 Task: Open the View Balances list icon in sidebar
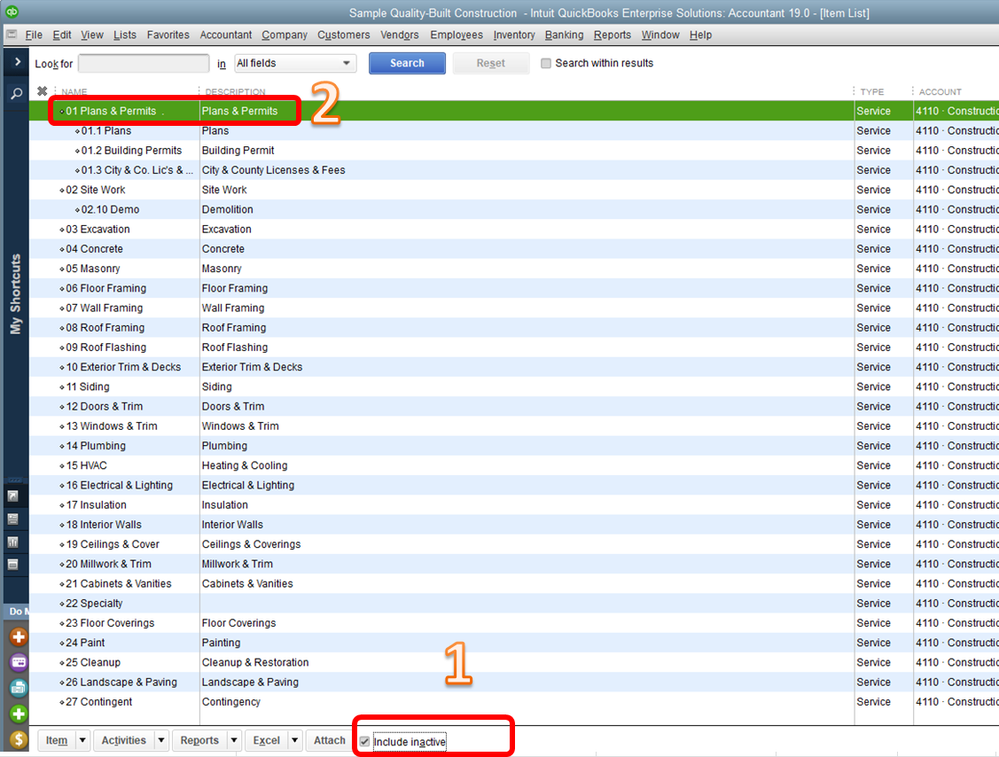click(13, 519)
